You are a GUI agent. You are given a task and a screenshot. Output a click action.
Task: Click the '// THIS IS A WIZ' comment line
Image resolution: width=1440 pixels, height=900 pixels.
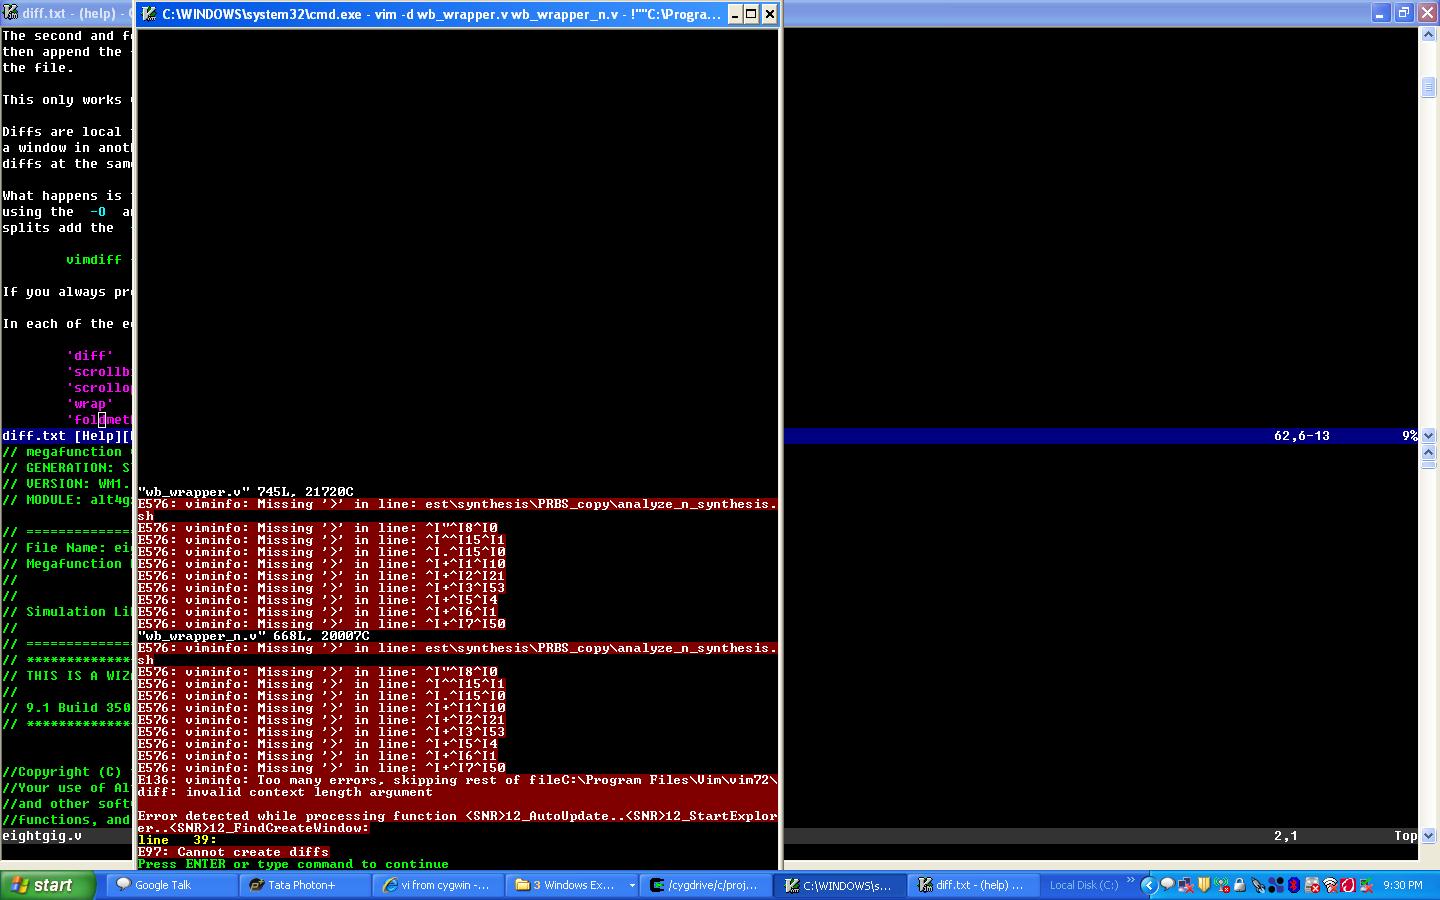point(66,676)
